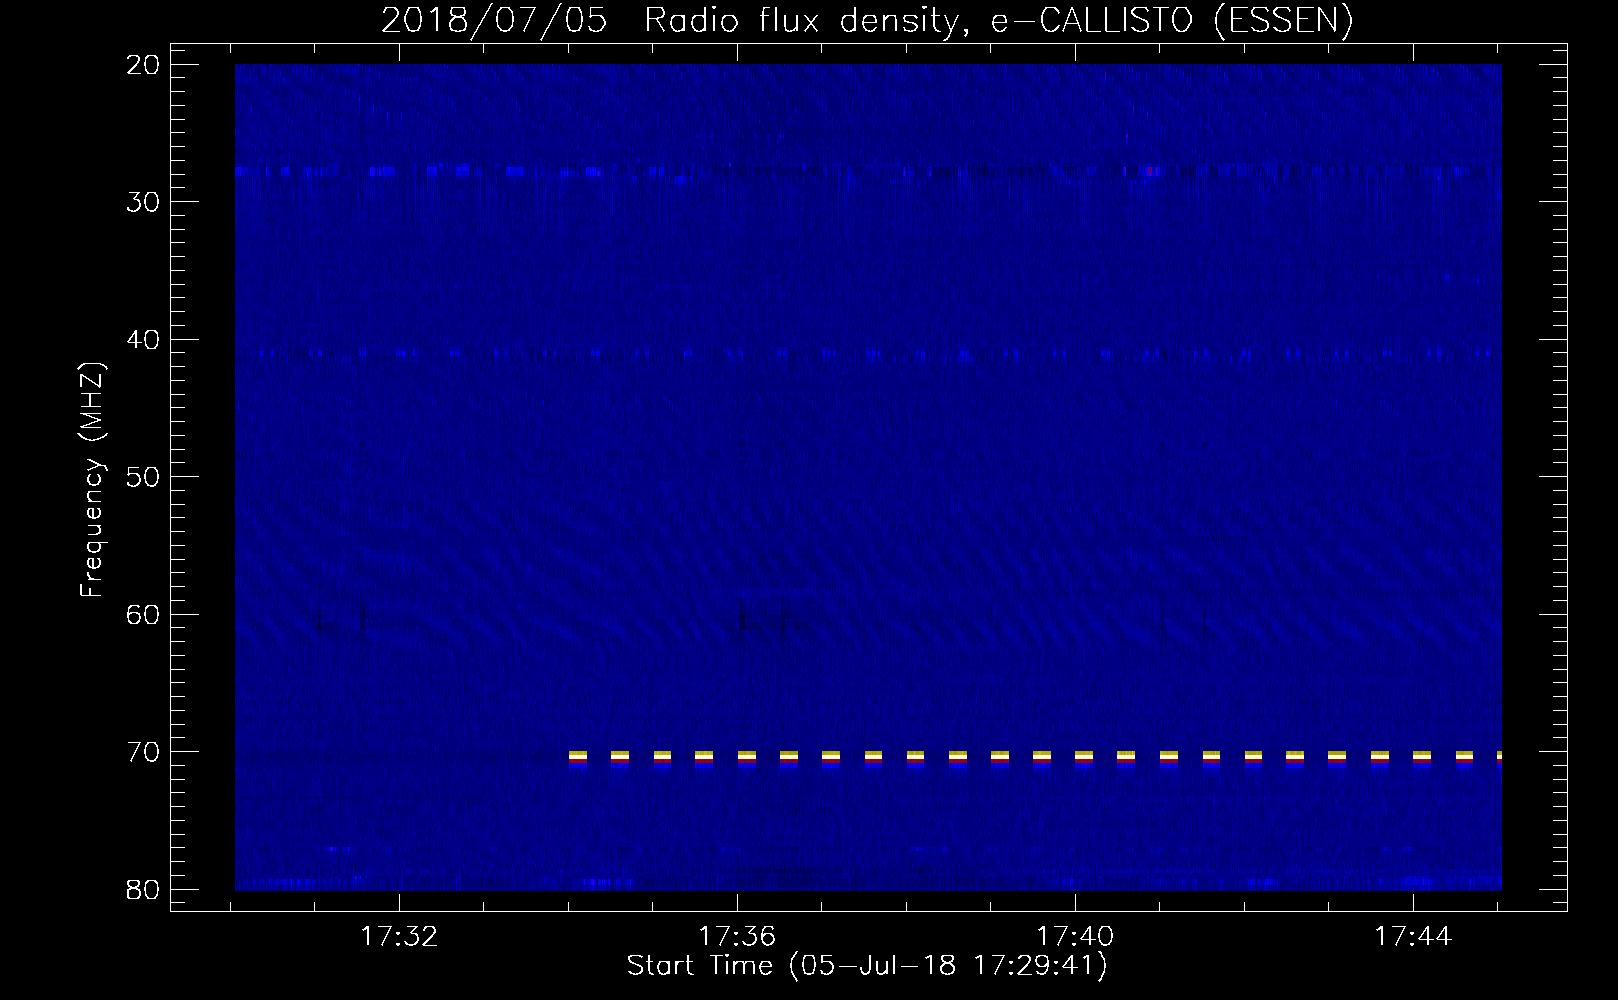Click the 'Start Time (05-Jul-18 17:29:41)' label
1618x1000 pixels.
click(867, 966)
